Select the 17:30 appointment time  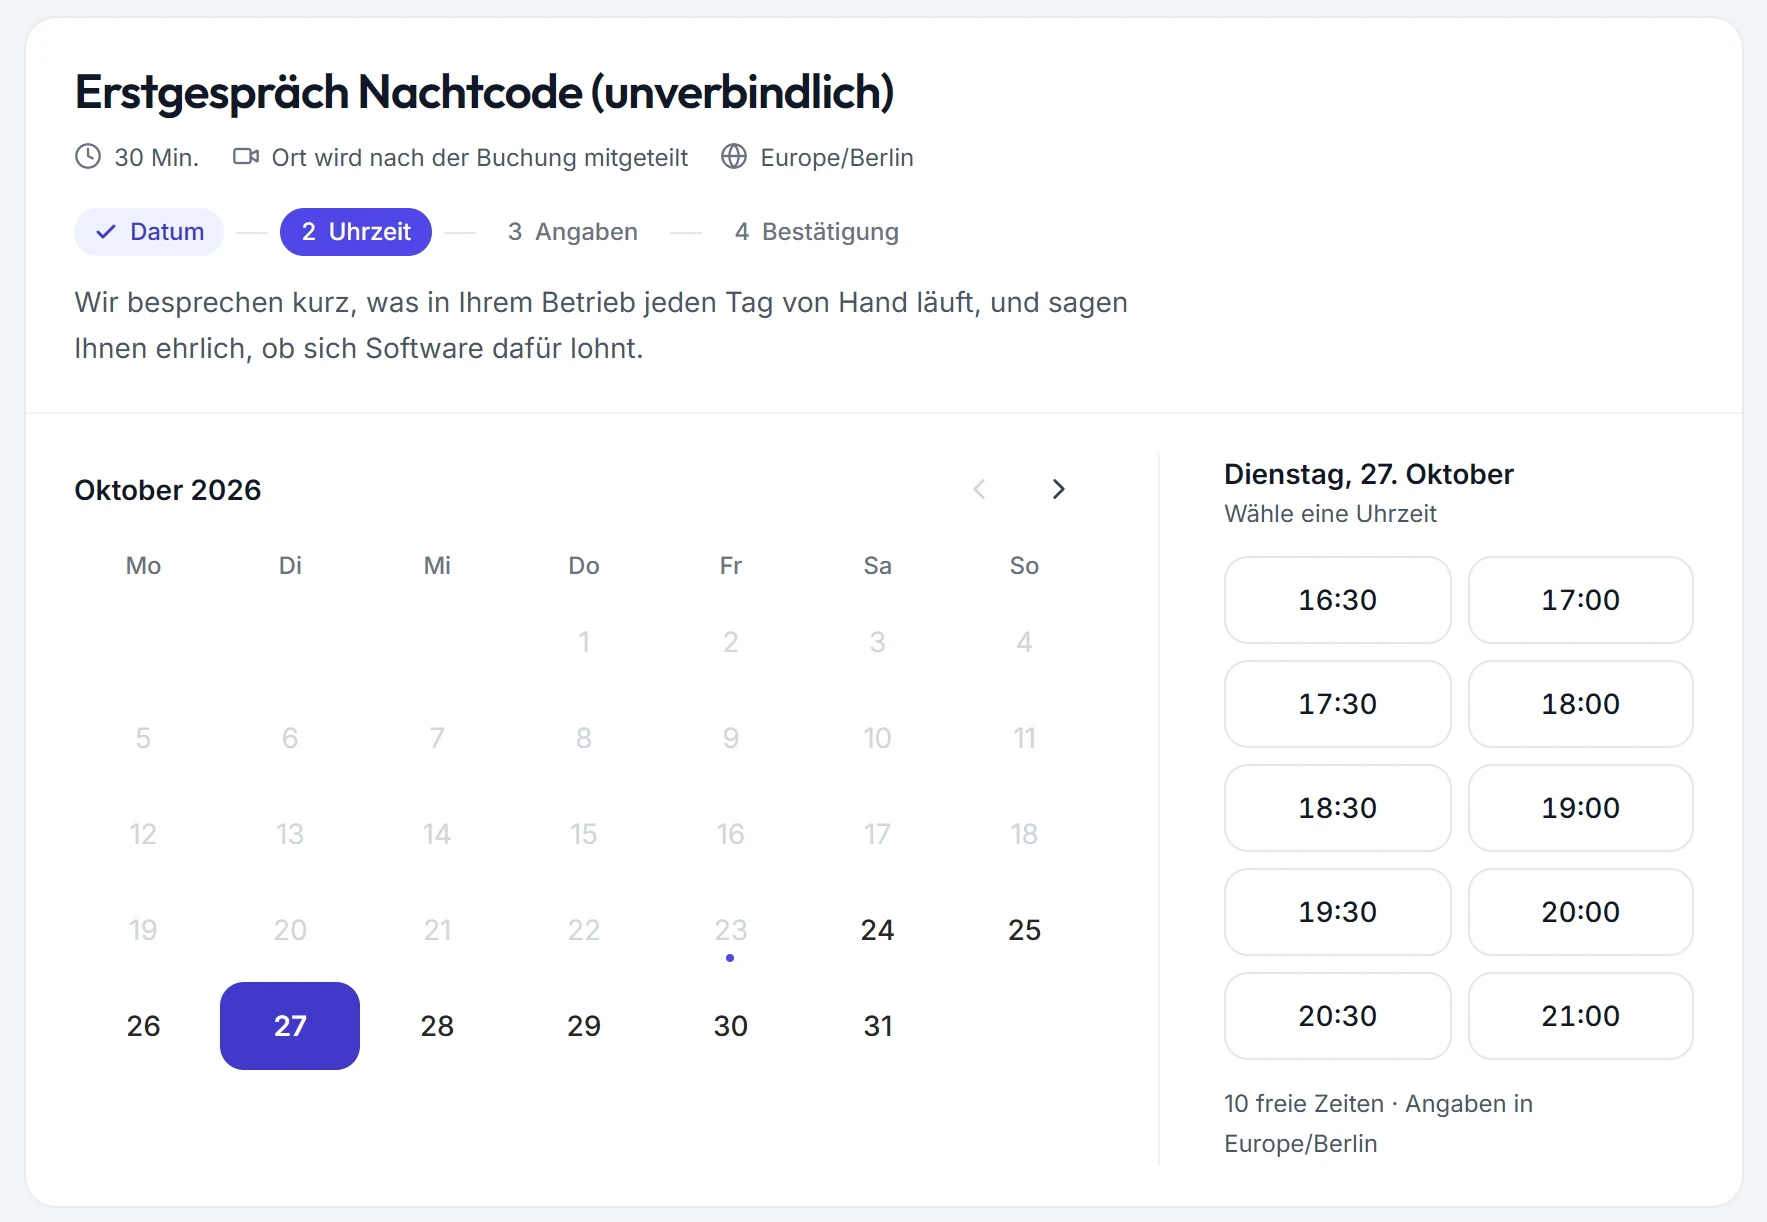(x=1337, y=704)
